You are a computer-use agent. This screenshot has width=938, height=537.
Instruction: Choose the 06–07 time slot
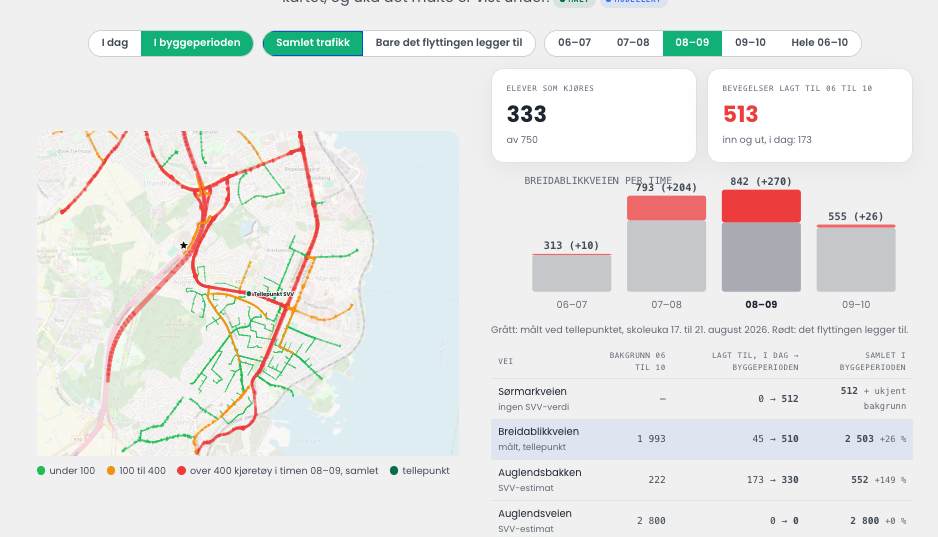pyautogui.click(x=574, y=43)
